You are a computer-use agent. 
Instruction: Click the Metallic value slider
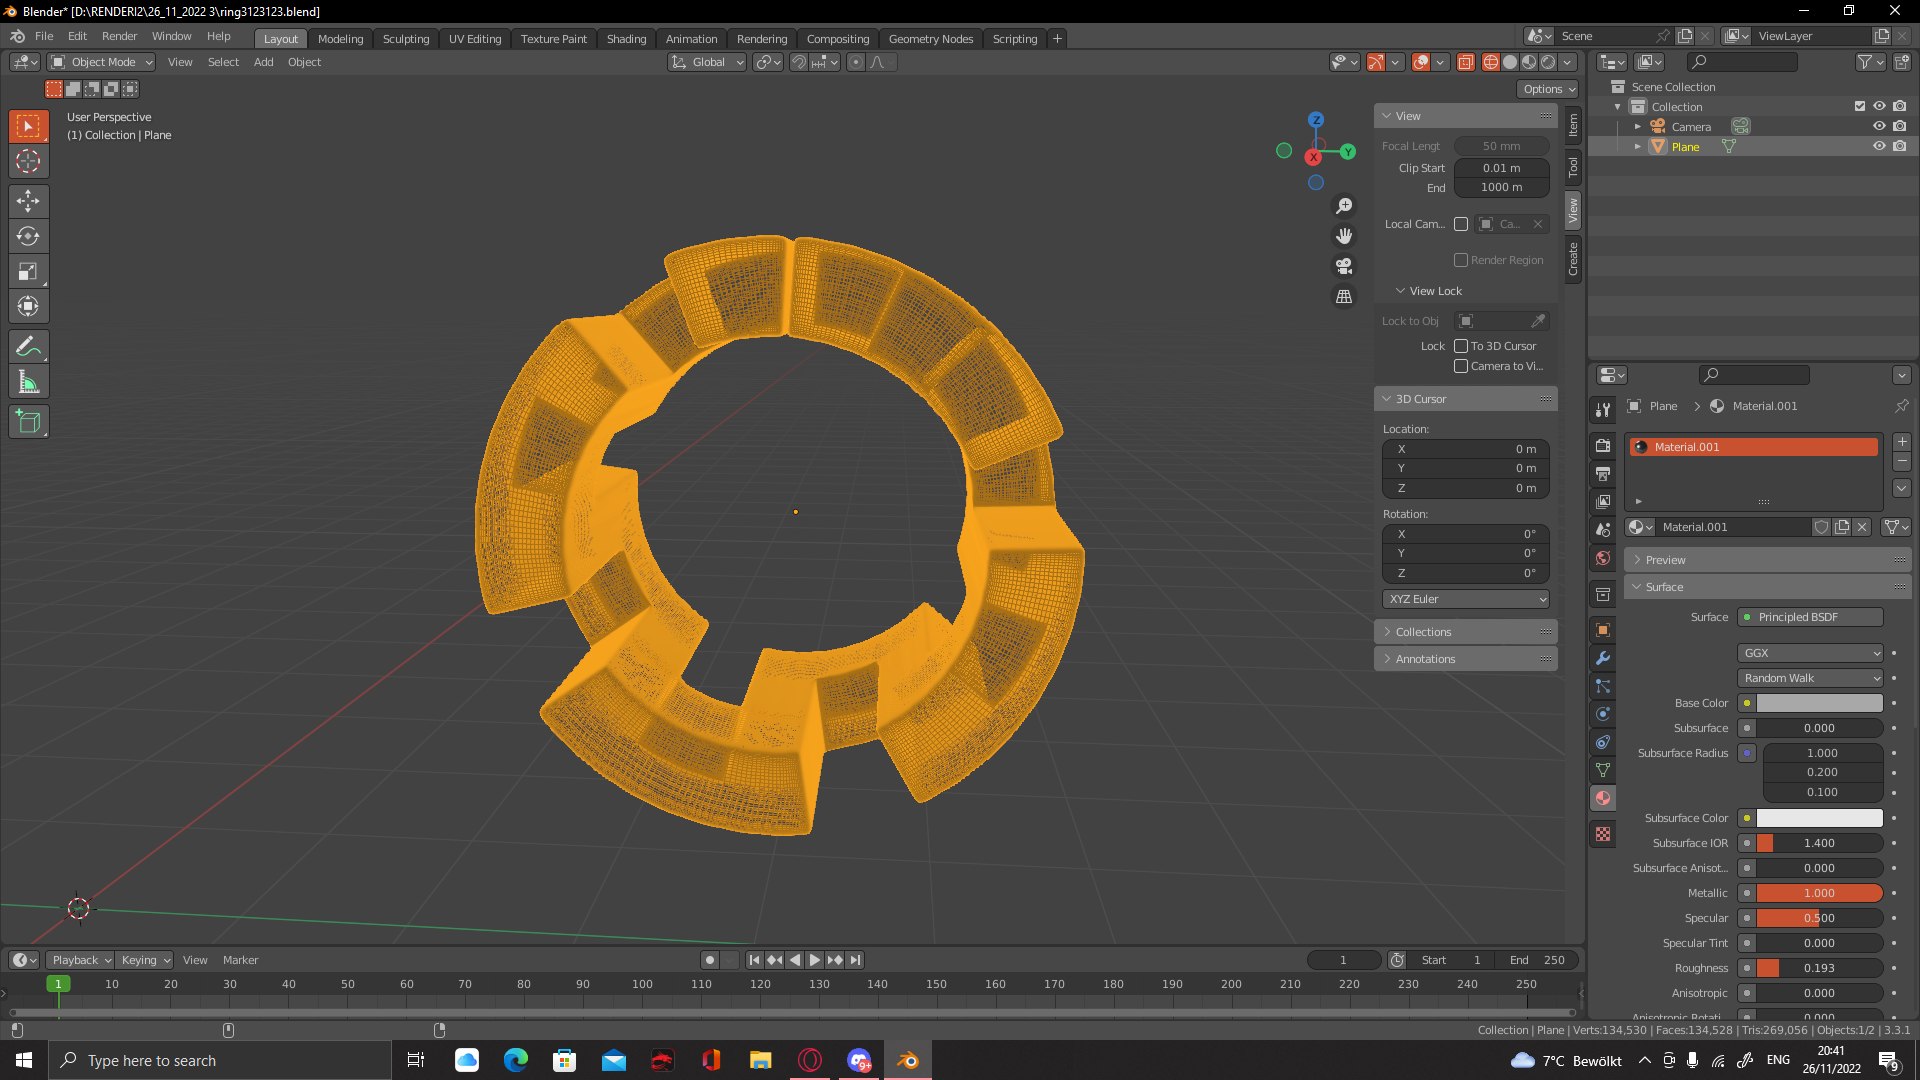[1819, 893]
